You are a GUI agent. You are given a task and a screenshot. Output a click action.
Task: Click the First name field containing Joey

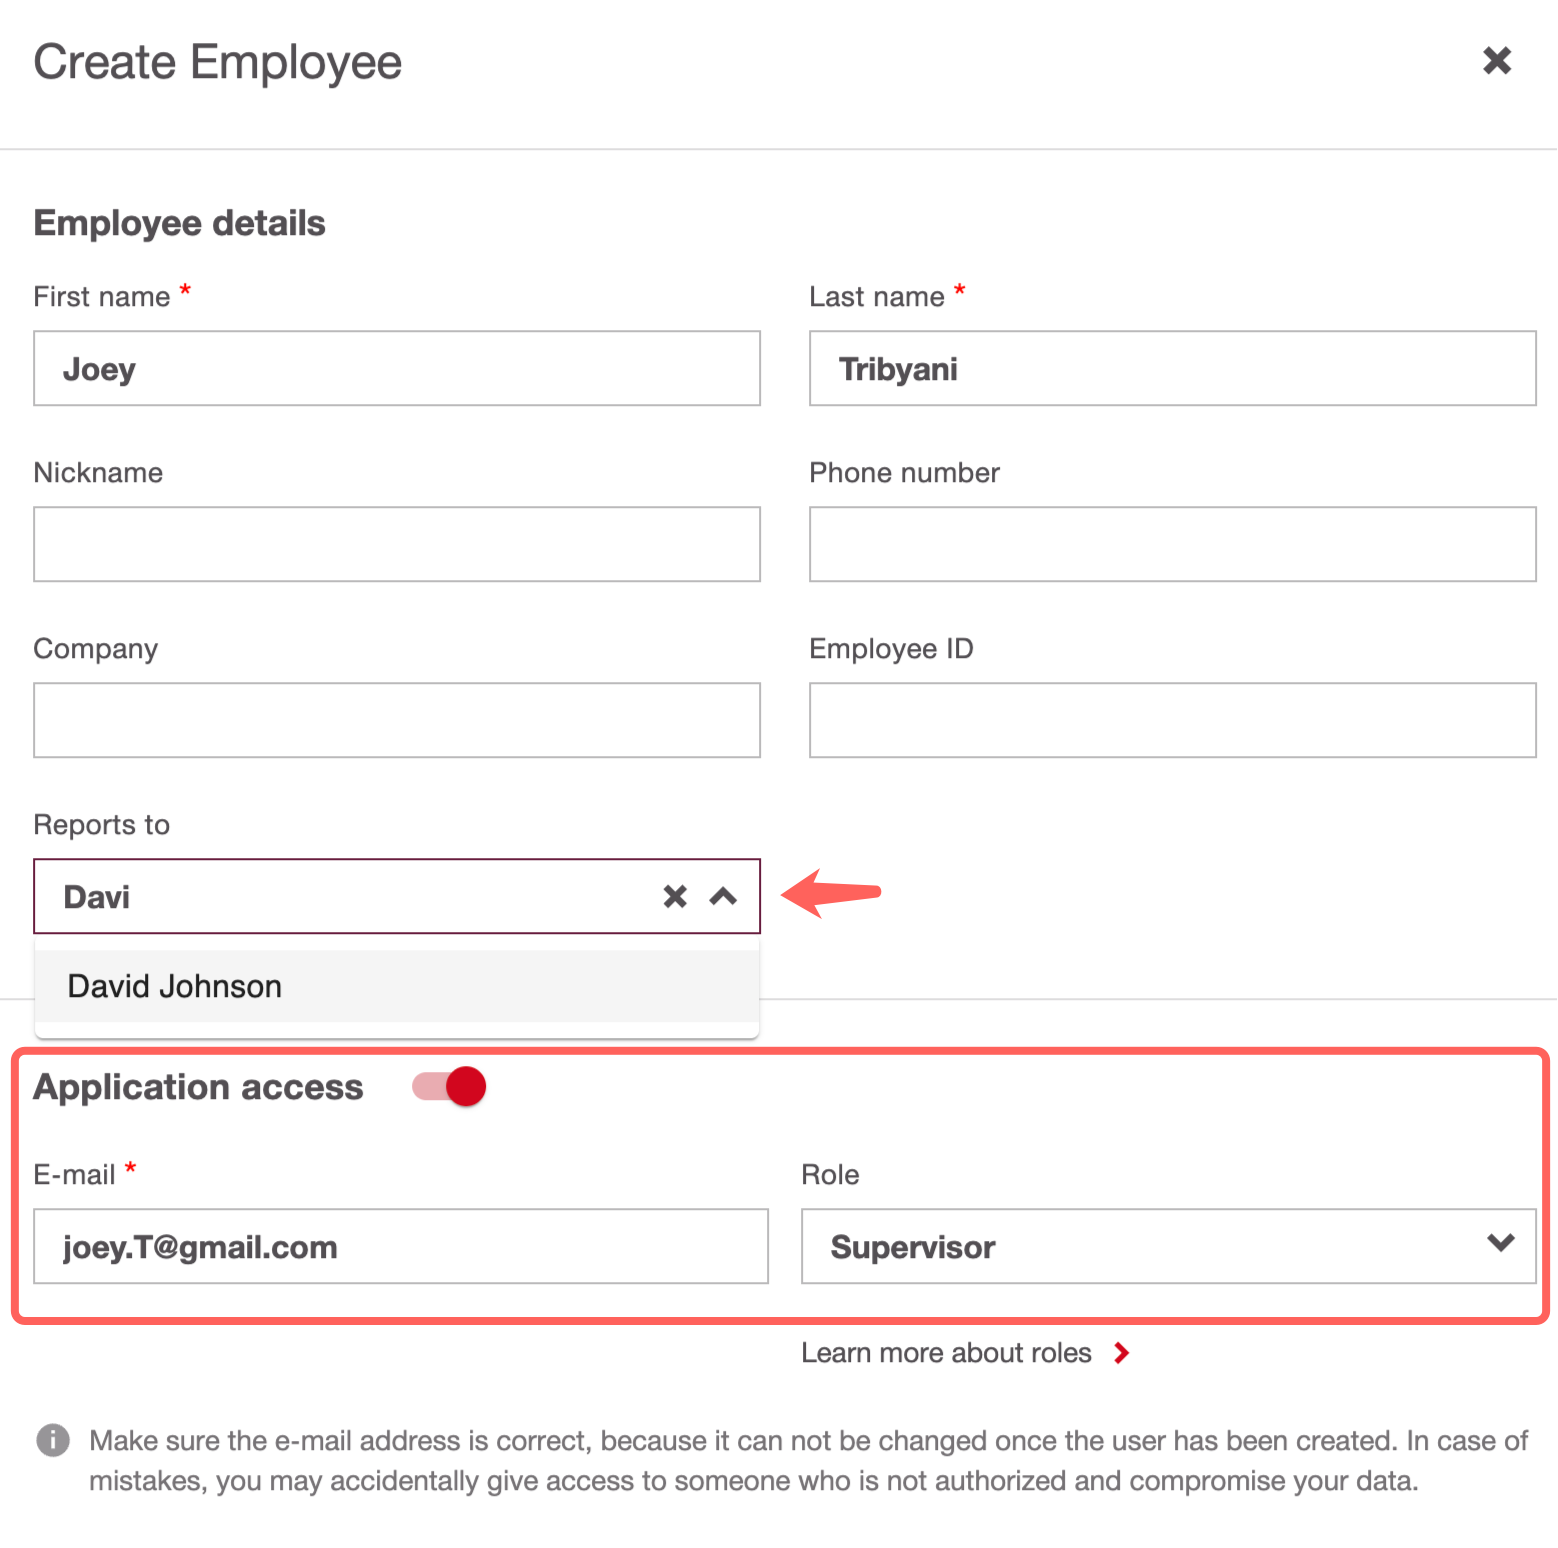396,369
